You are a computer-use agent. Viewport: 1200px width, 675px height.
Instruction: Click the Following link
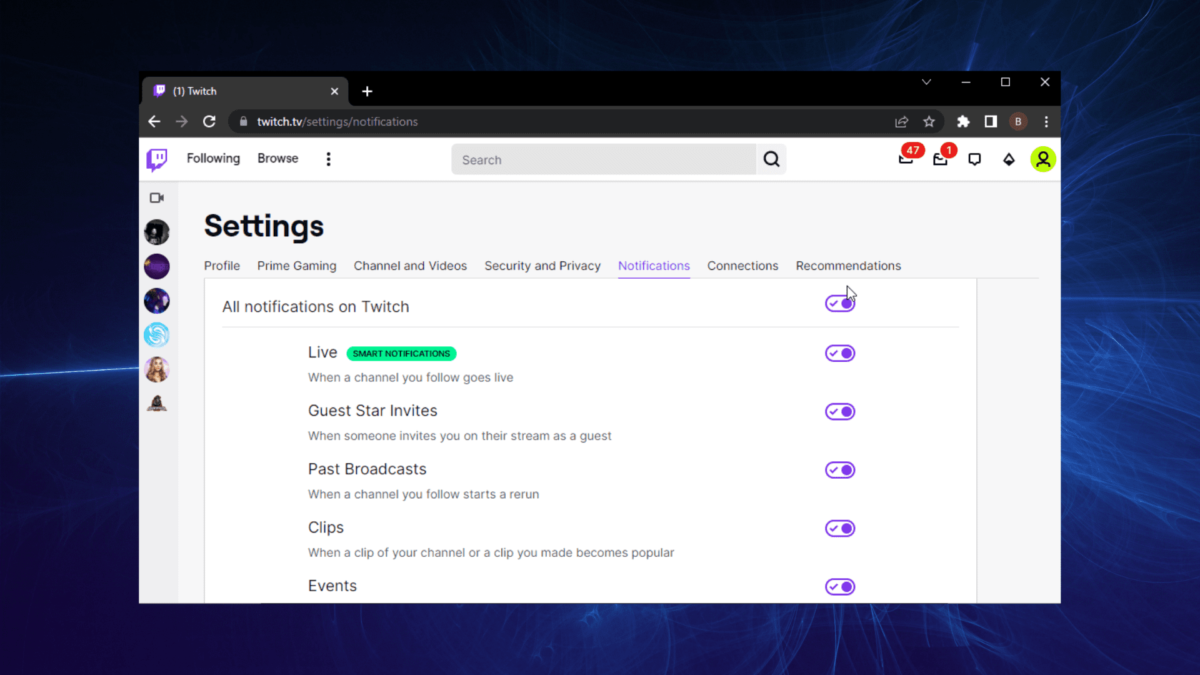click(x=213, y=158)
